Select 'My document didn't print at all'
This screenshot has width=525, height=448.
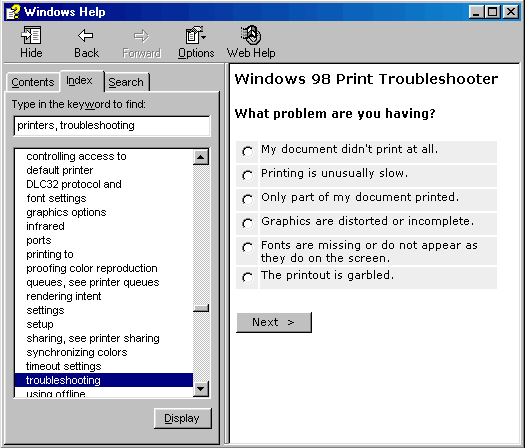[248, 152]
